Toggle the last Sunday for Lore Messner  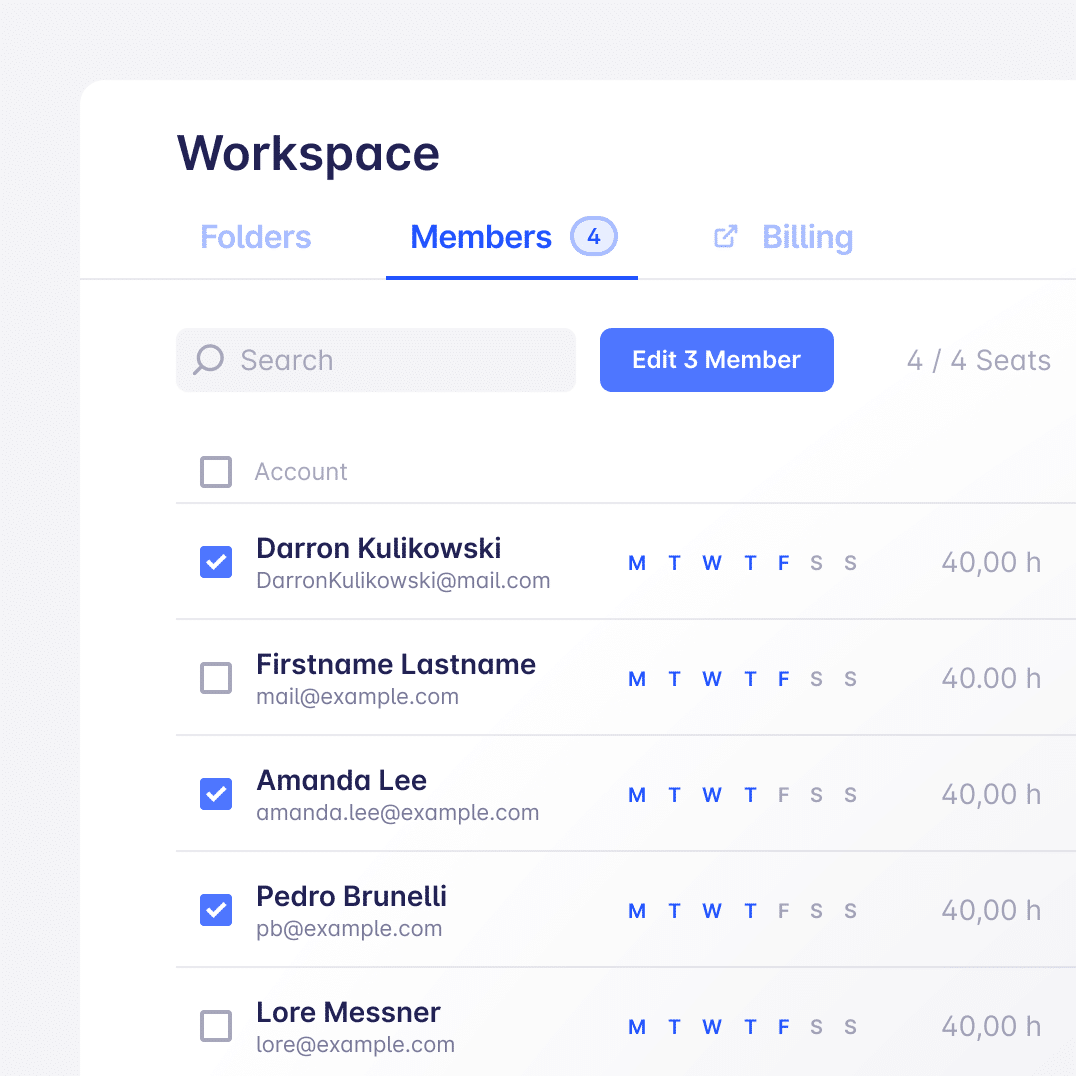click(x=850, y=1027)
